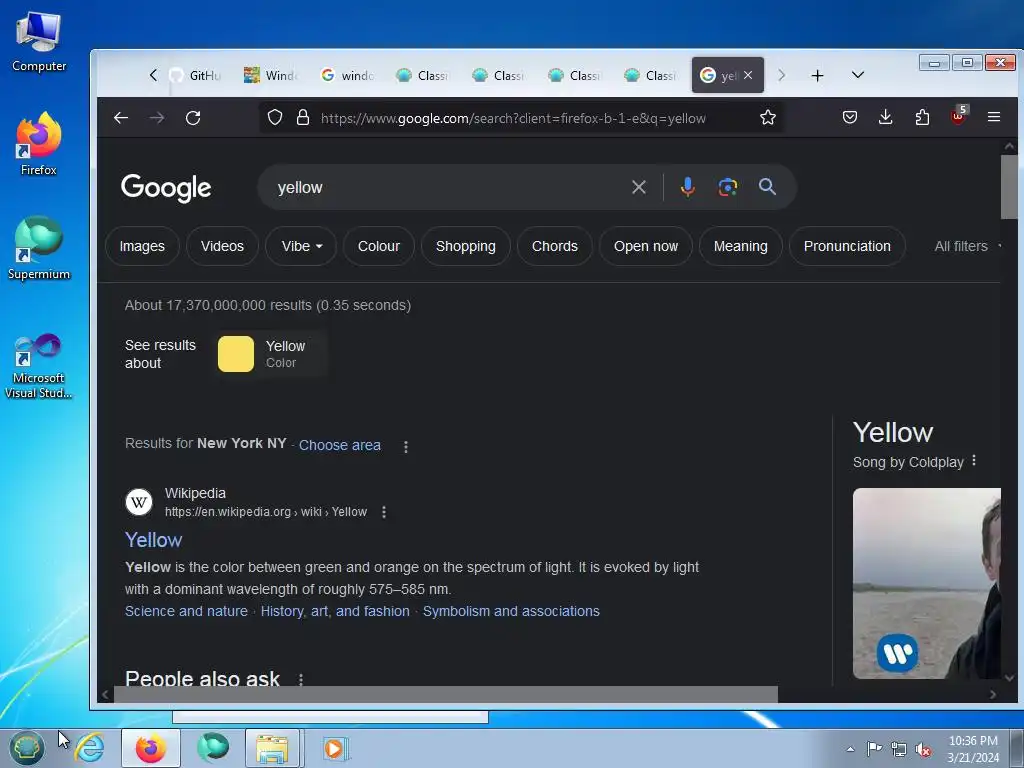This screenshot has width=1024, height=768.
Task: Expand the list all tabs dropdown
Action: point(858,75)
